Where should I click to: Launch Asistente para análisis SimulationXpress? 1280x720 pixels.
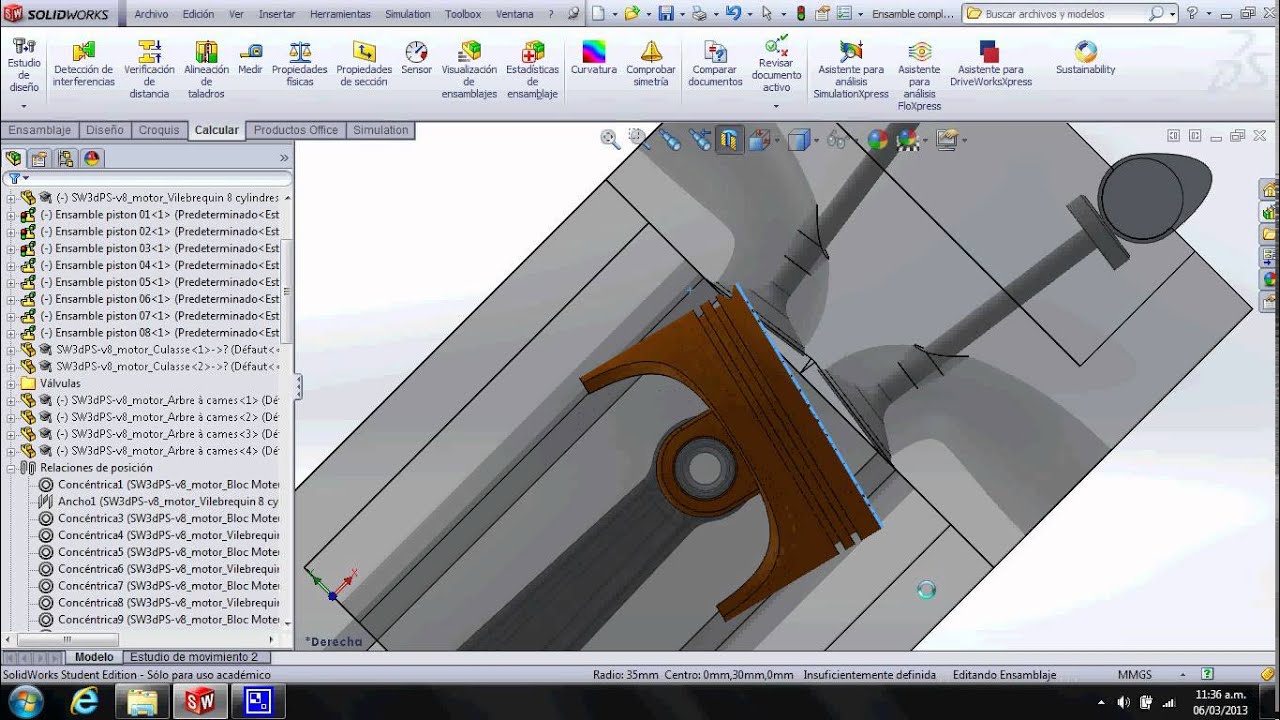tap(851, 70)
